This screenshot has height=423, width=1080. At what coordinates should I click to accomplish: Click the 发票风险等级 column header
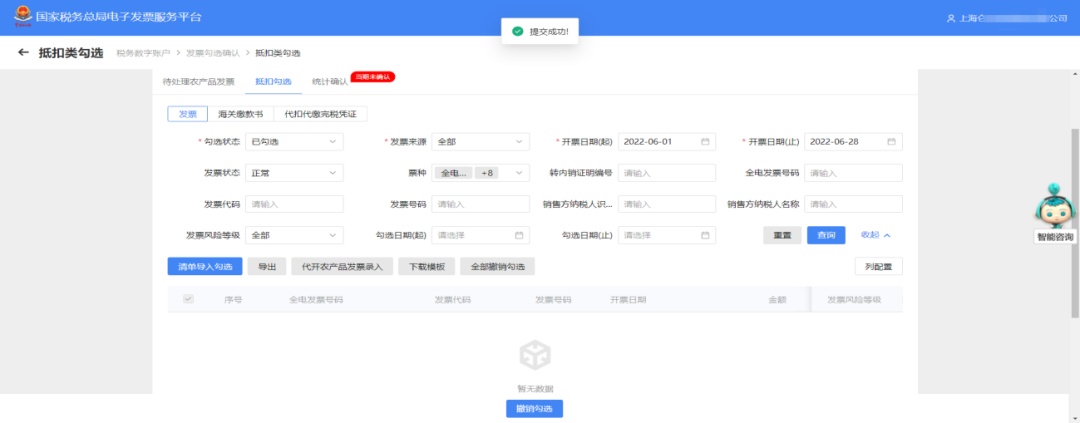(854, 300)
